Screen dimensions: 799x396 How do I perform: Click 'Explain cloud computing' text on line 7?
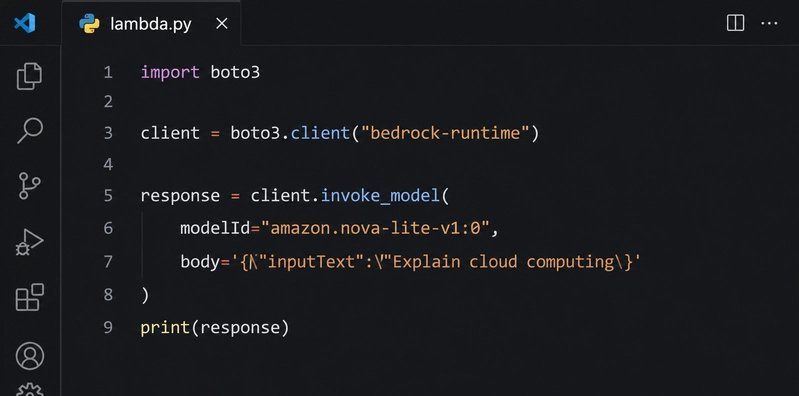click(x=503, y=262)
